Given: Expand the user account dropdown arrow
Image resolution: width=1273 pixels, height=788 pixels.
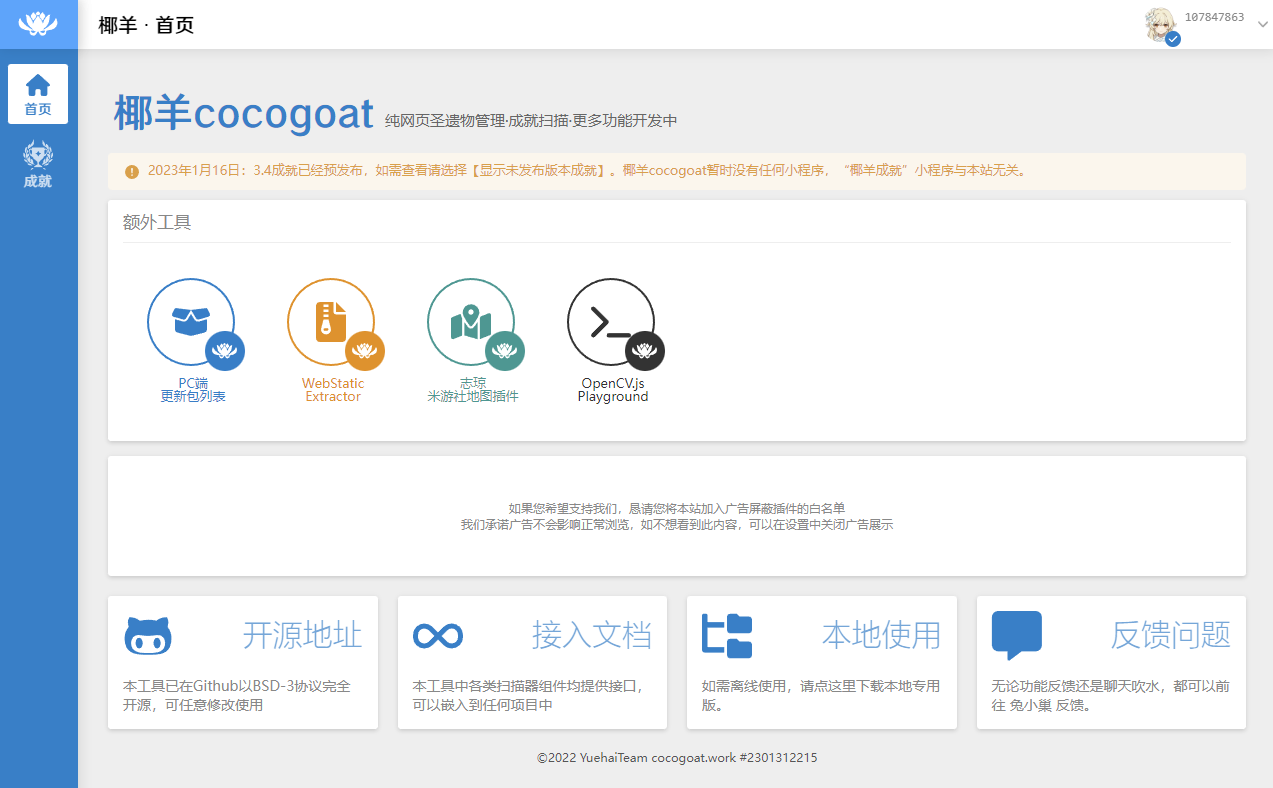Looking at the screenshot, I should pos(1262,25).
